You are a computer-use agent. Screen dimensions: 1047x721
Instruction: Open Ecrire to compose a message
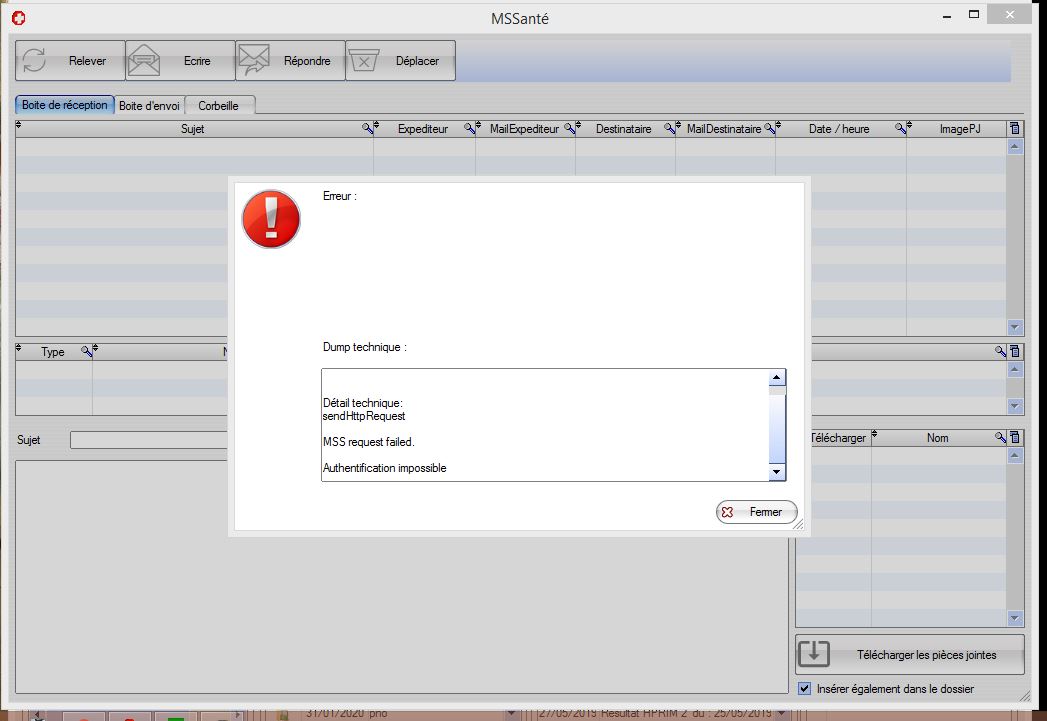180,61
